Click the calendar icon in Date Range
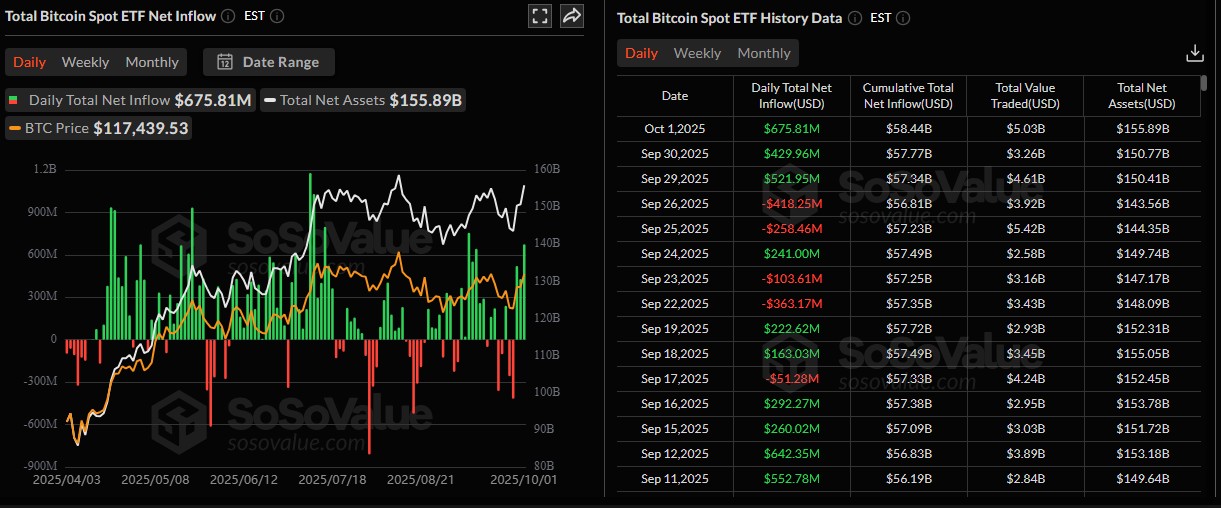Screen dimensions: 1221x508 pos(225,62)
